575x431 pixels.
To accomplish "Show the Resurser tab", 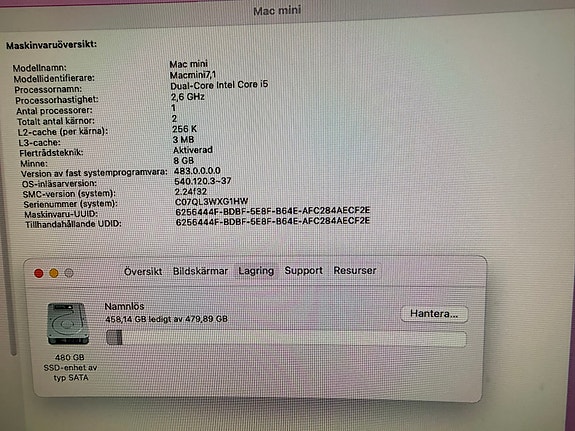I will [x=355, y=270].
